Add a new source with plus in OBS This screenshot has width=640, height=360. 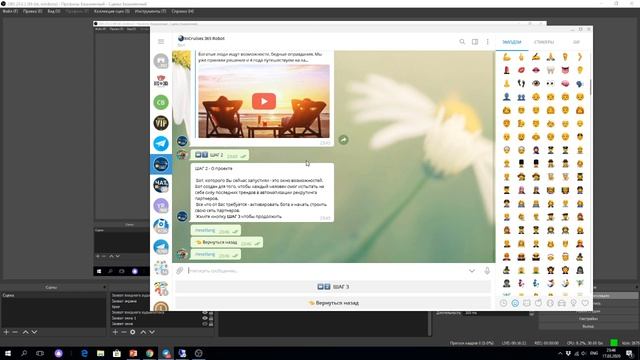point(115,332)
